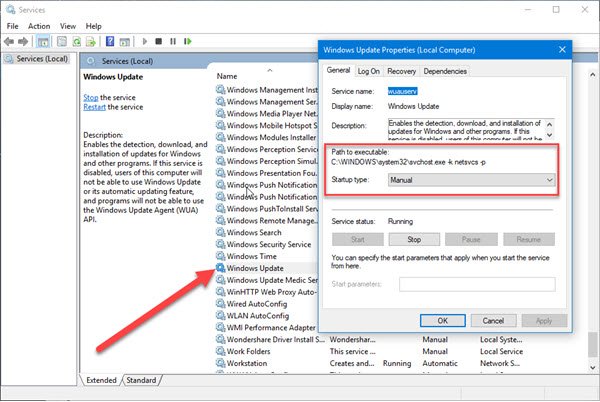Toggle the Show/Hide Console Tree icon
600x402 pixels.
click(43, 41)
